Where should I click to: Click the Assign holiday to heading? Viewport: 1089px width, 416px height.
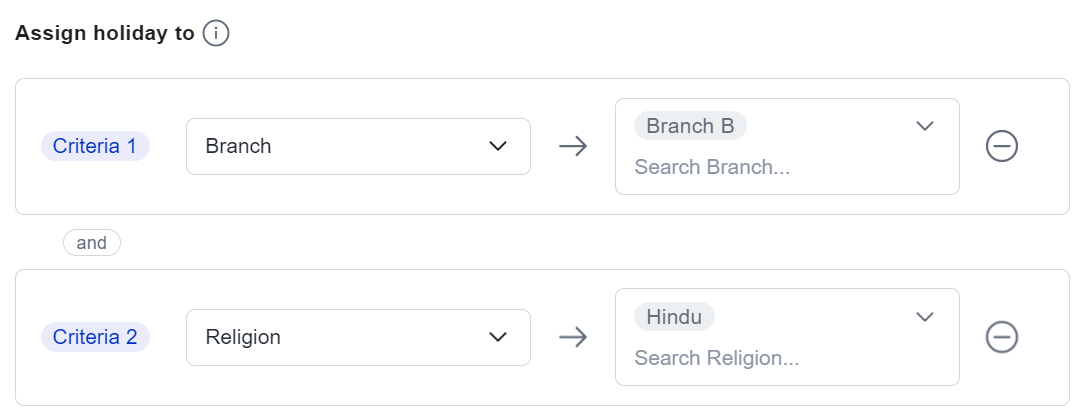(x=105, y=33)
